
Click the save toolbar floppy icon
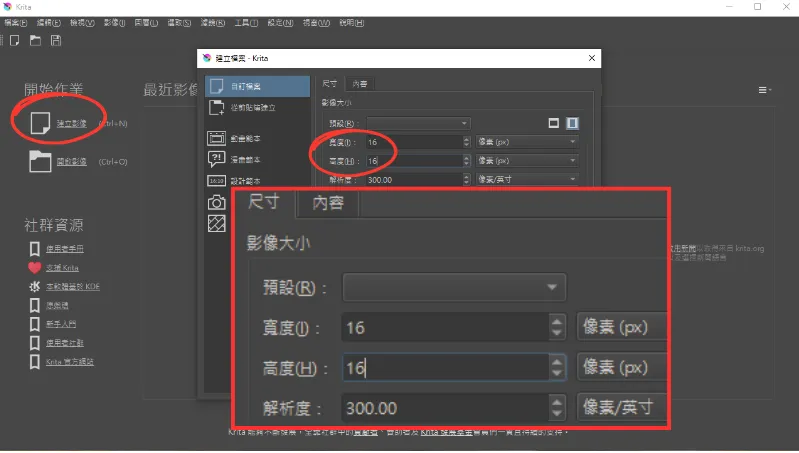(x=56, y=40)
